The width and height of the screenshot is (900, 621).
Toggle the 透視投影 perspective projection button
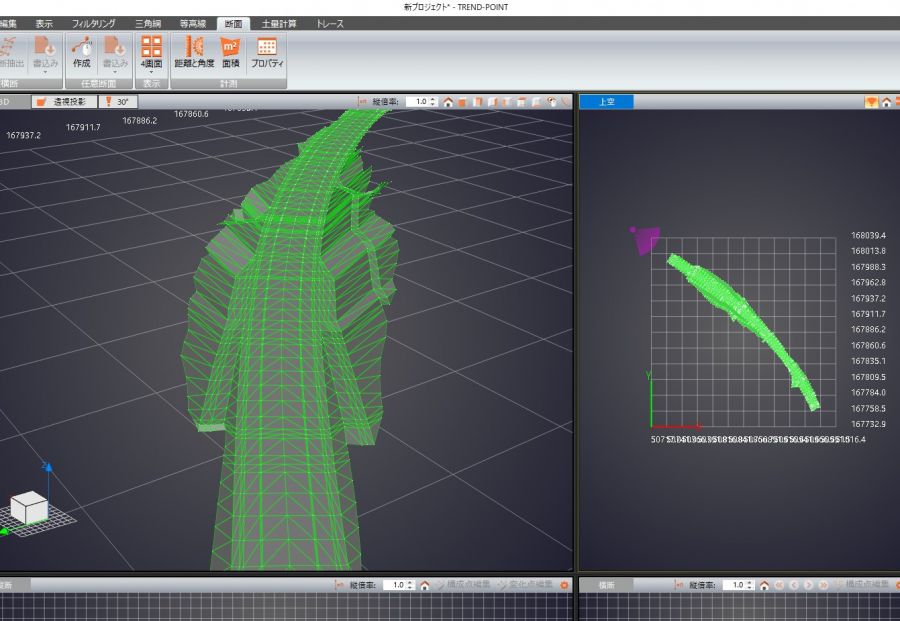point(66,102)
